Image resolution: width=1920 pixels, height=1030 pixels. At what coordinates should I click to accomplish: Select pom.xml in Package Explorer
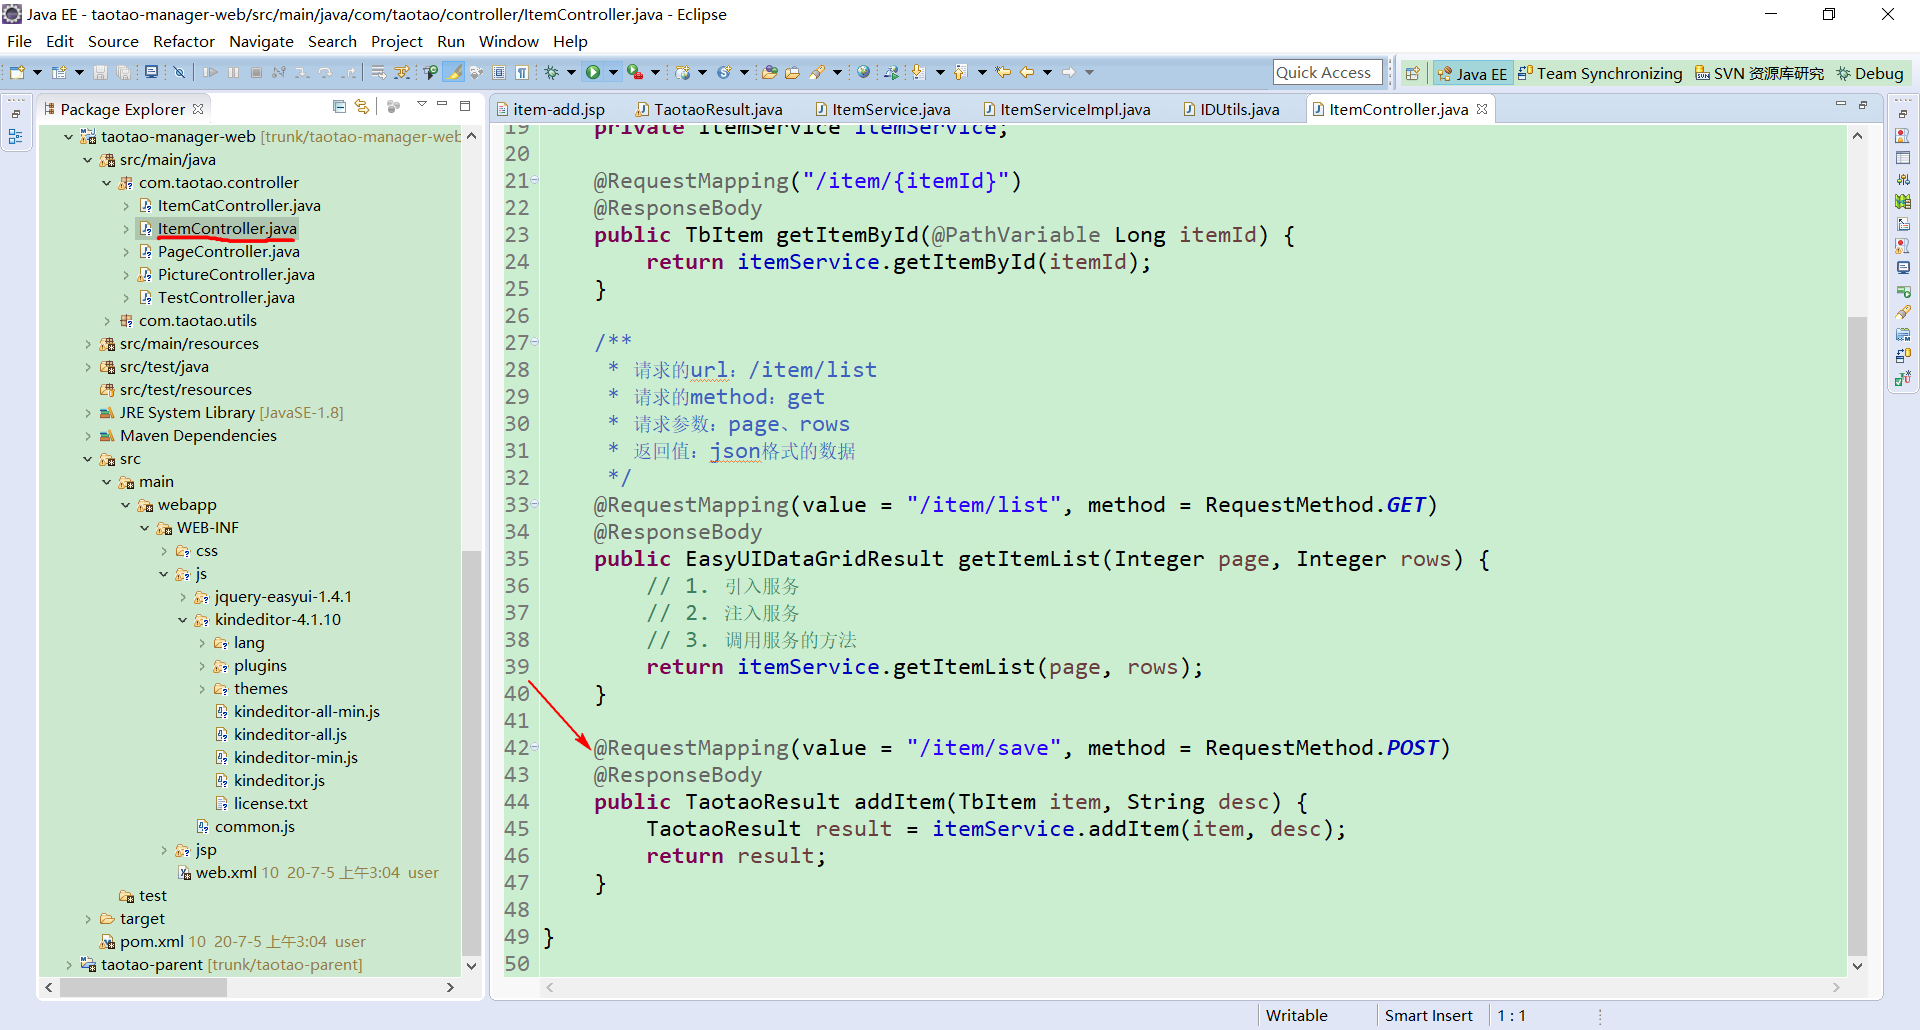pyautogui.click(x=151, y=942)
